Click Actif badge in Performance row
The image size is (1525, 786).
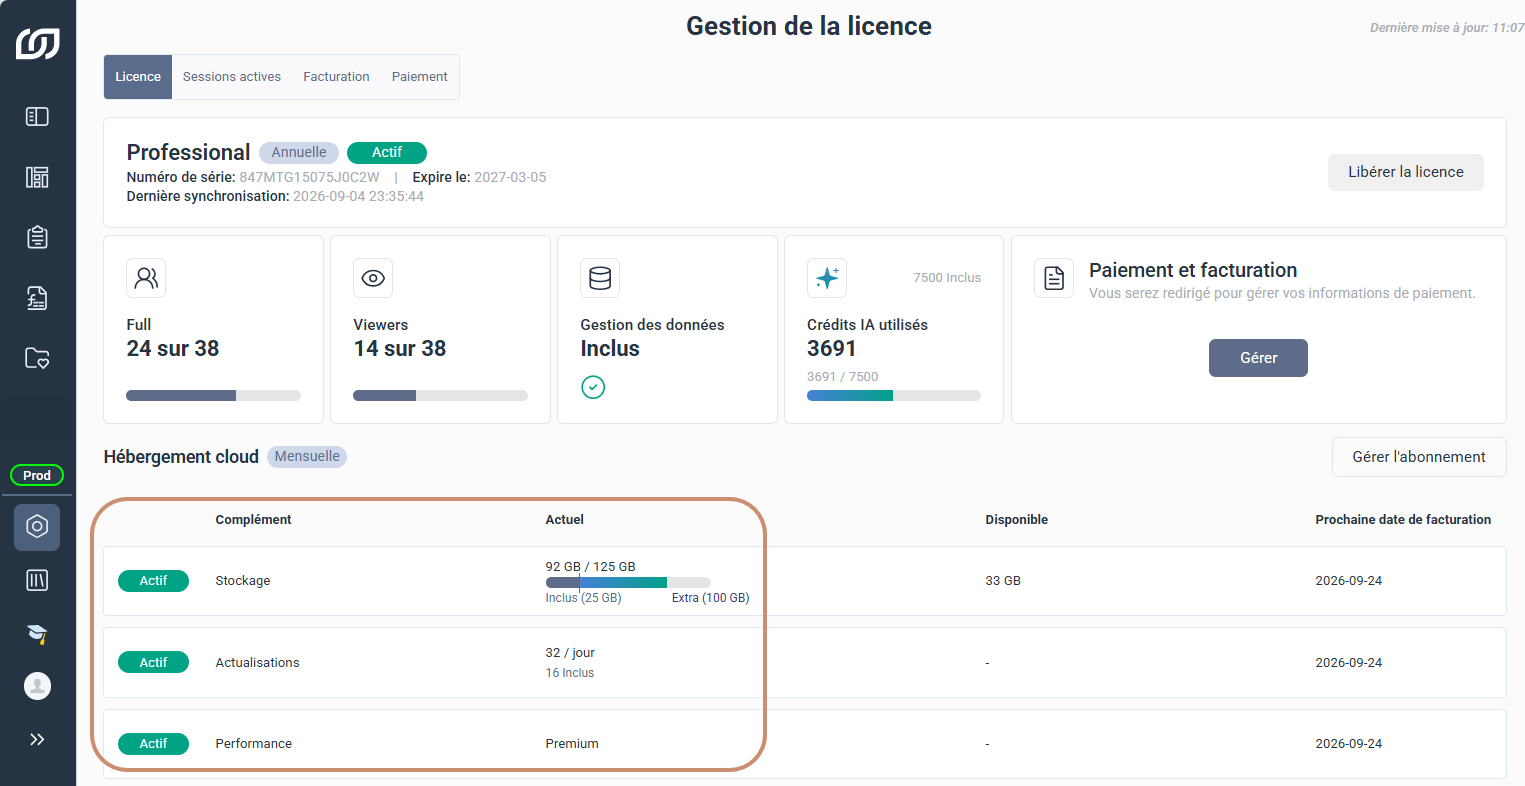tap(153, 744)
